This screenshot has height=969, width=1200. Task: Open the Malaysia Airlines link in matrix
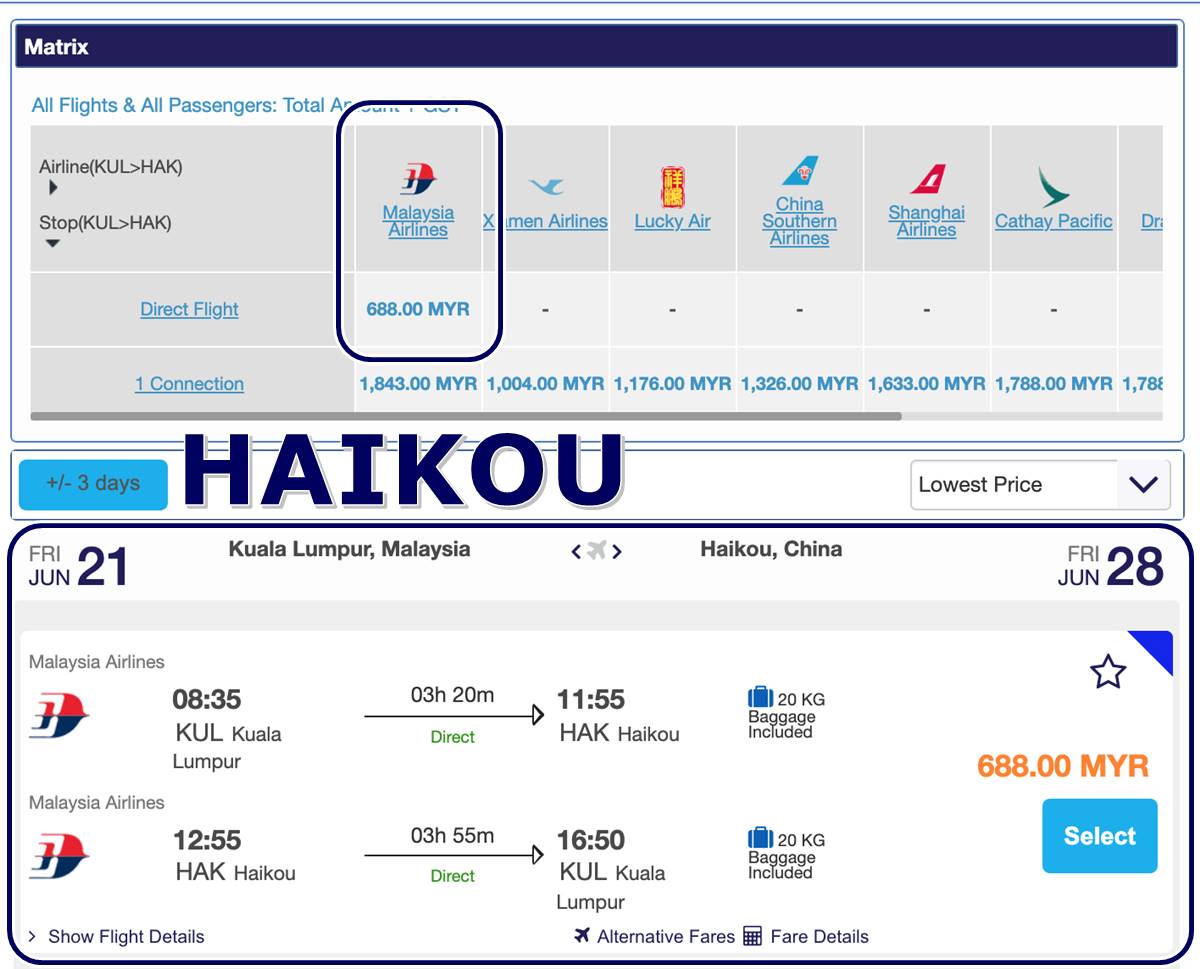pos(418,221)
